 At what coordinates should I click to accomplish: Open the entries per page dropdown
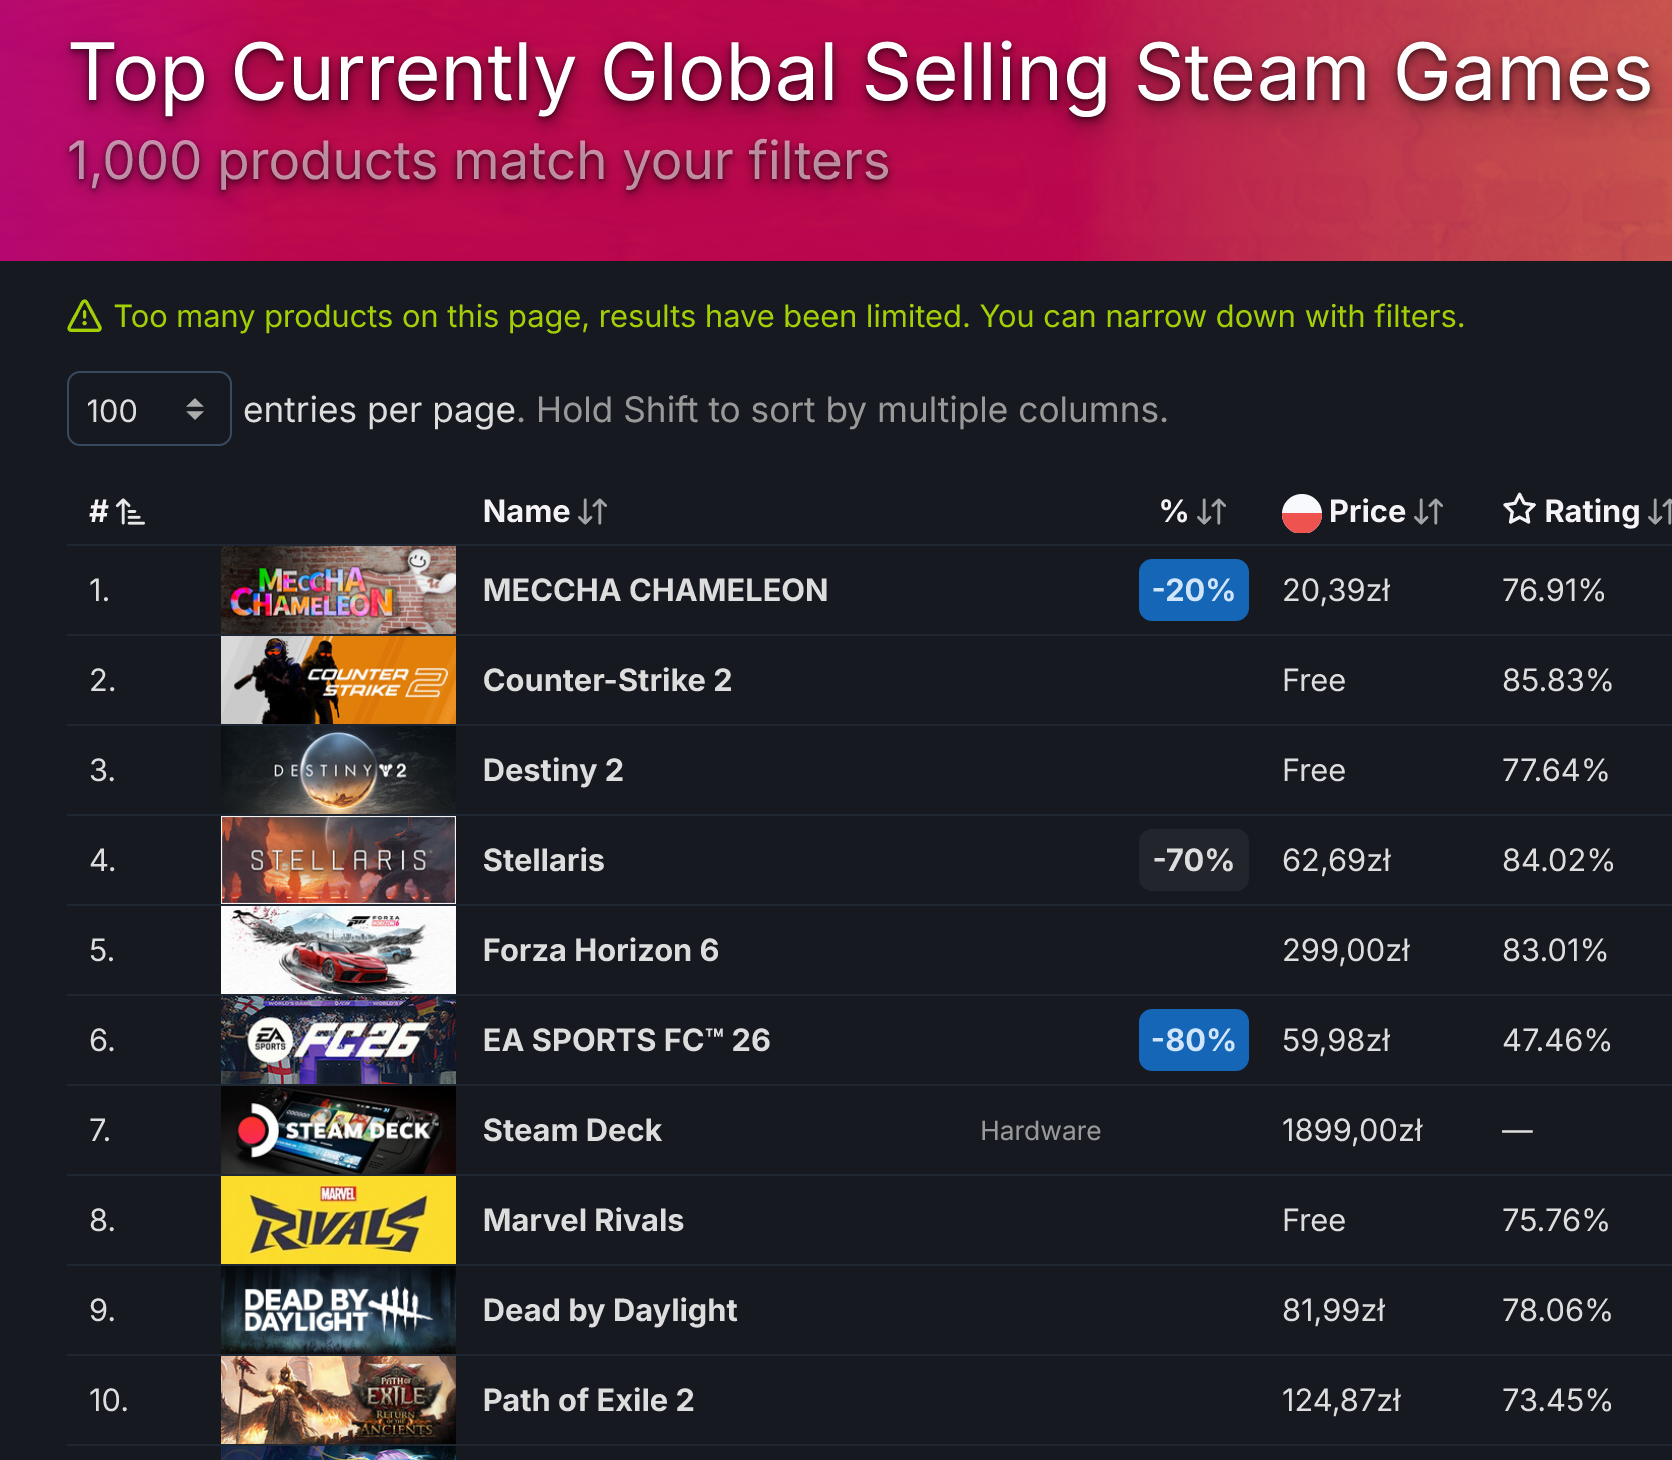pyautogui.click(x=149, y=409)
